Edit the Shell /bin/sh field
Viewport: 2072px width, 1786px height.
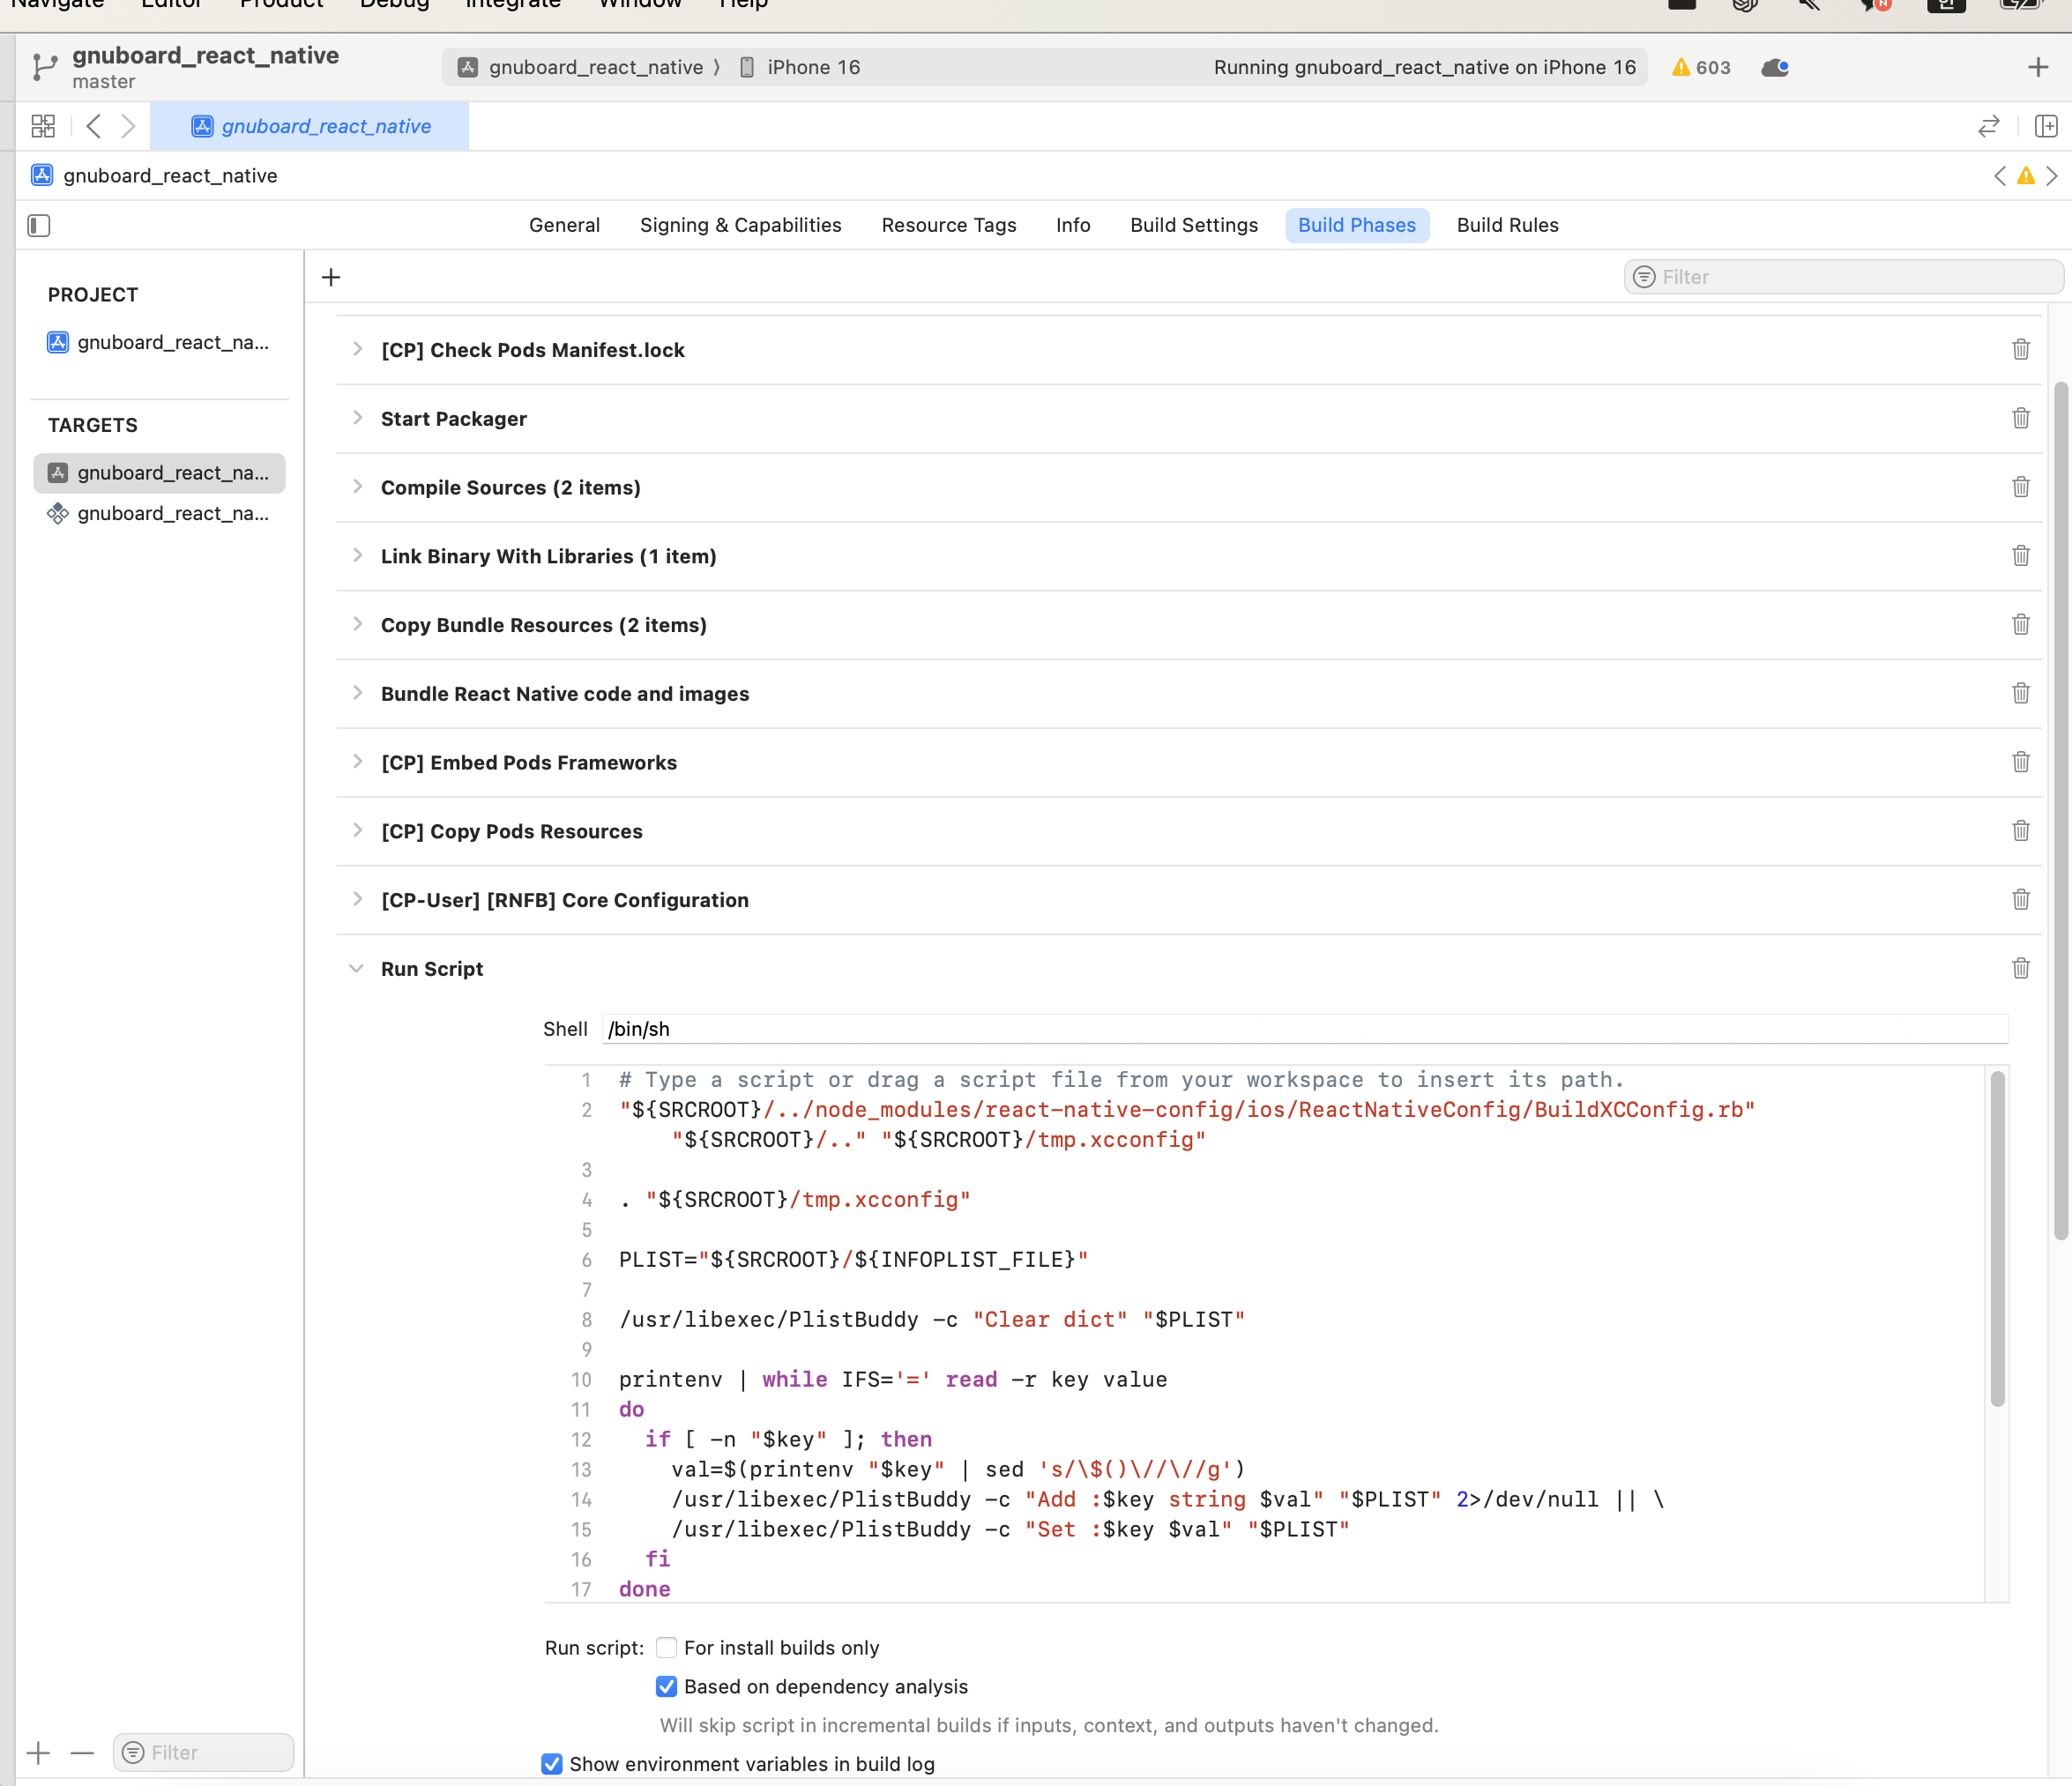pyautogui.click(x=1305, y=1029)
